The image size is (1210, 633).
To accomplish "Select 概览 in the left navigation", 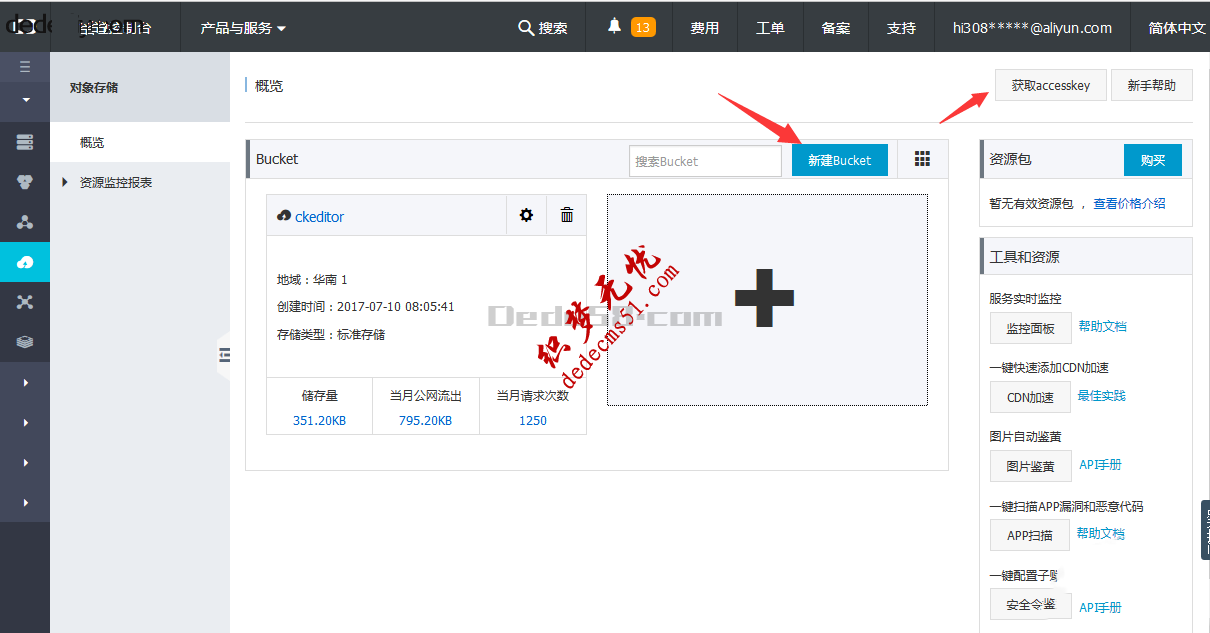I will [x=92, y=142].
